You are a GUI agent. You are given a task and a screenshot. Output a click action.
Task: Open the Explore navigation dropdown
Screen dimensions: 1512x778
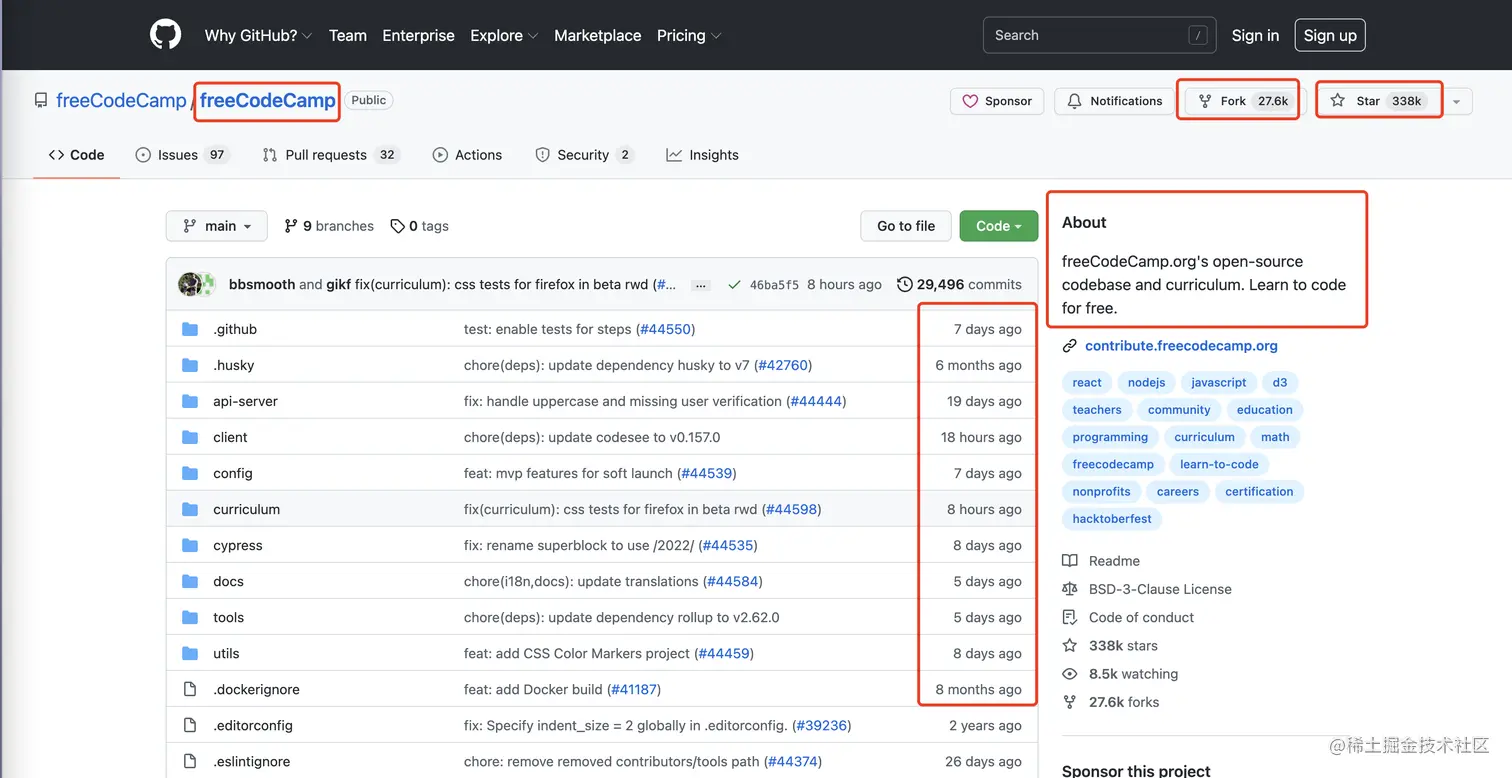click(x=504, y=35)
